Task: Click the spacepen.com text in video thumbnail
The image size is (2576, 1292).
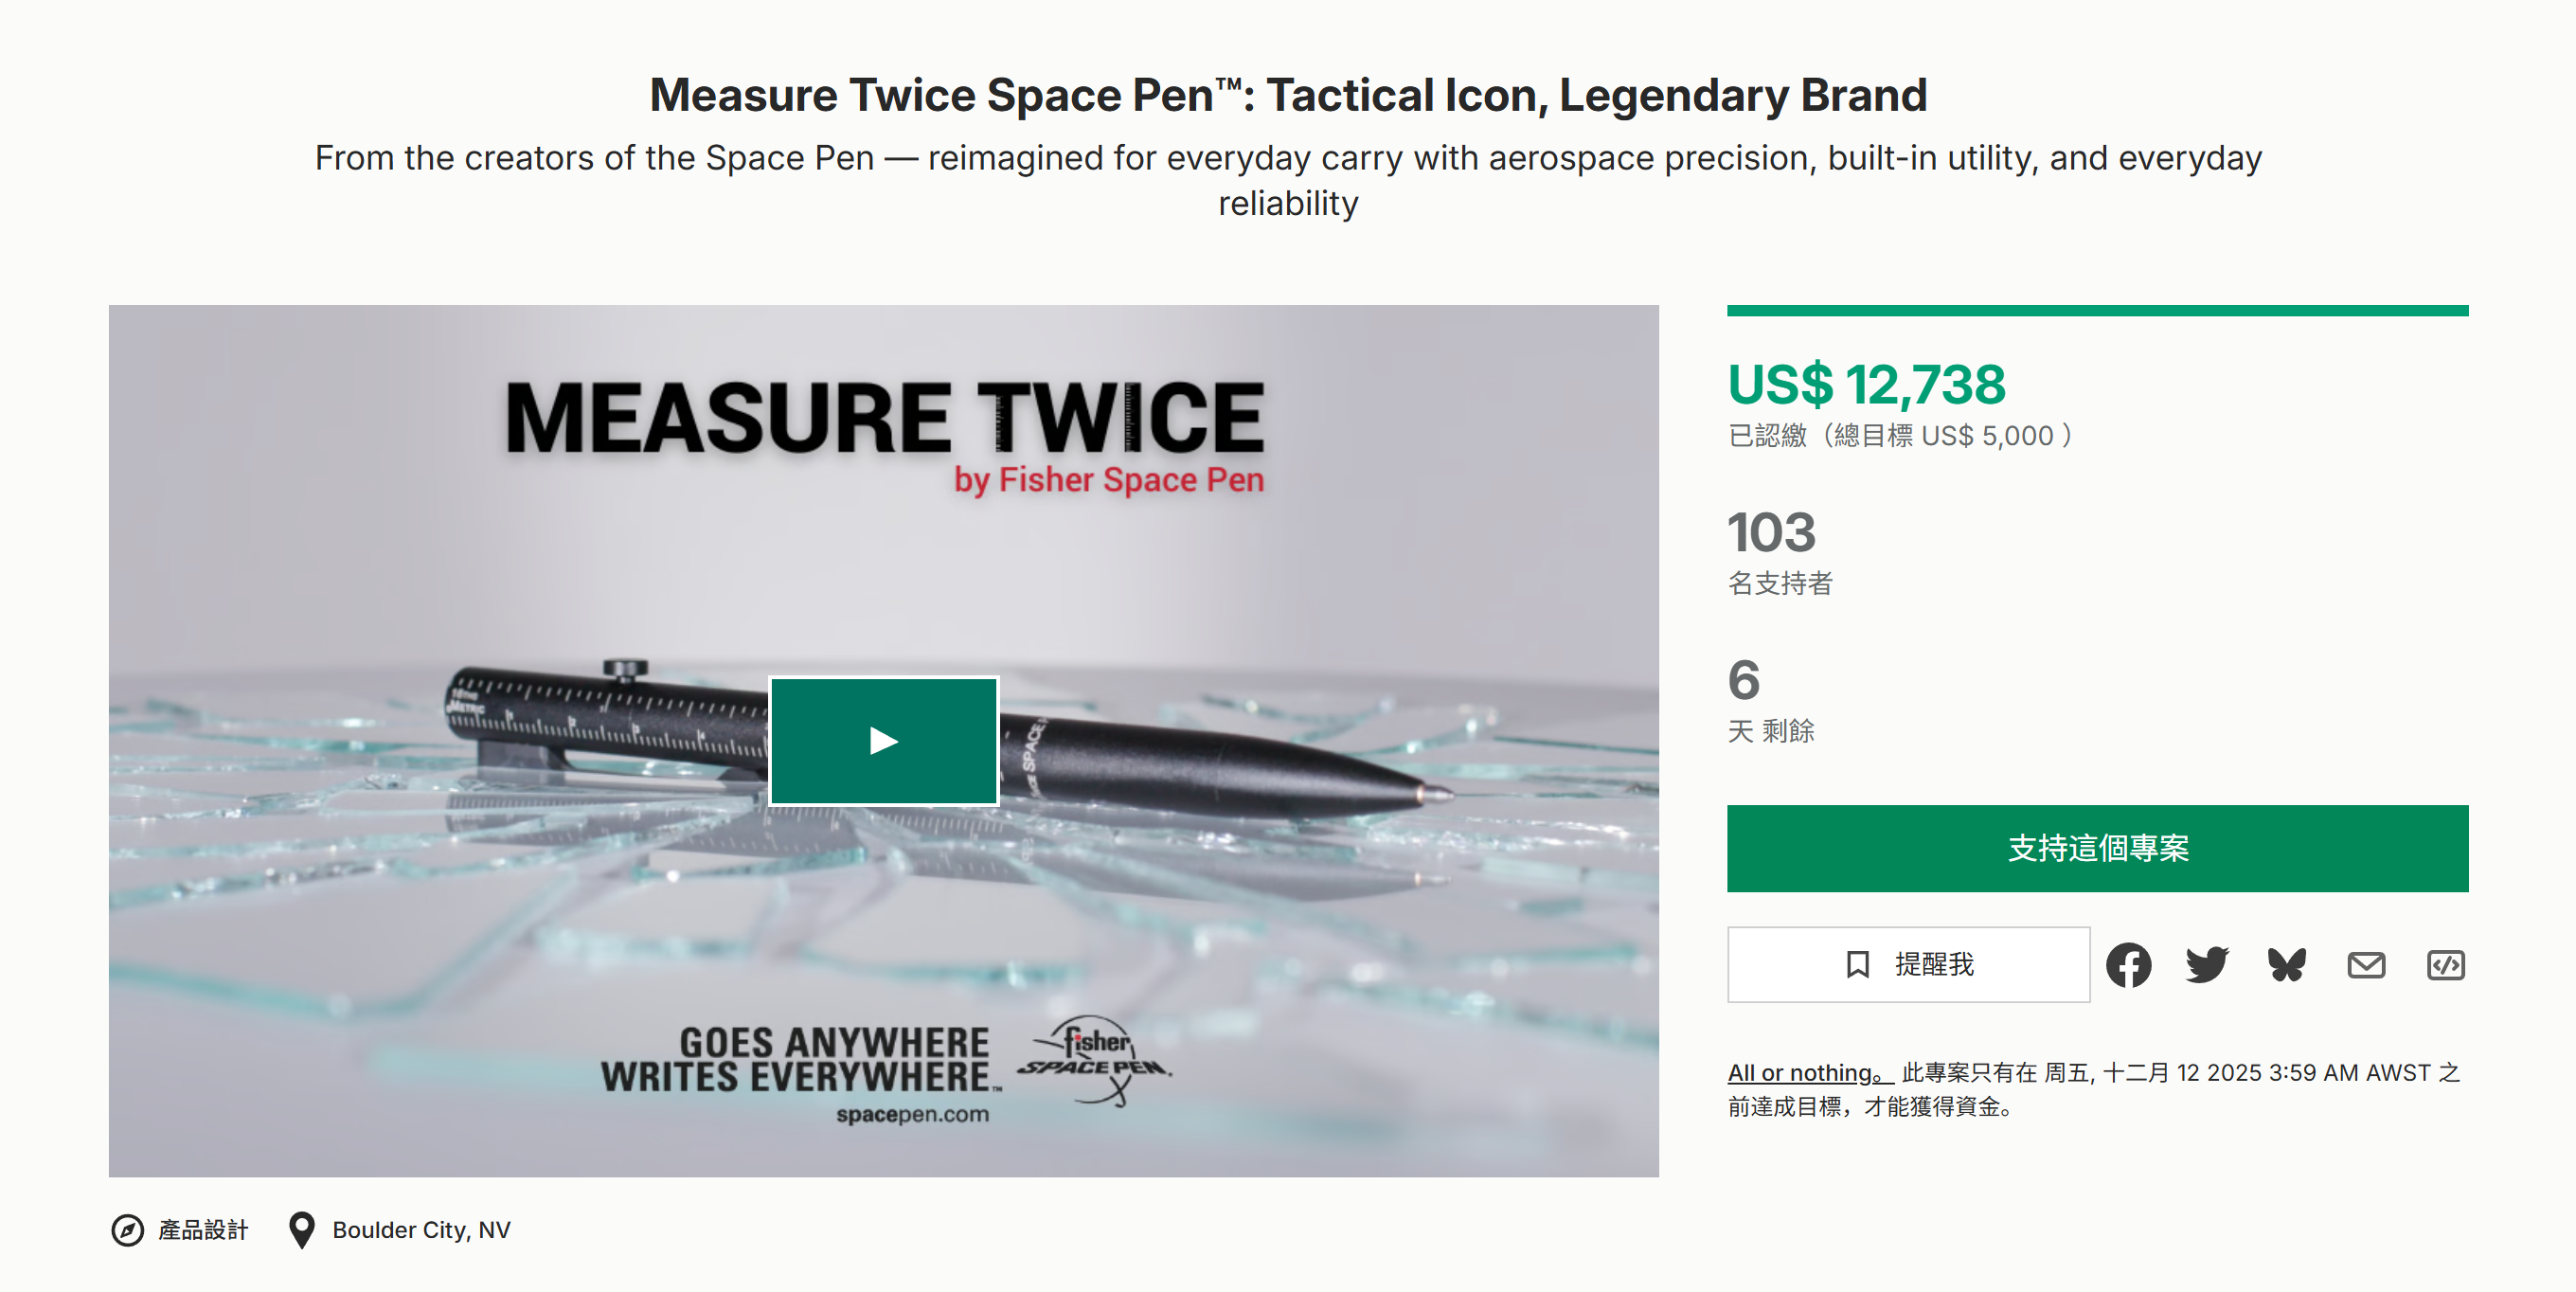Action: click(x=912, y=1115)
